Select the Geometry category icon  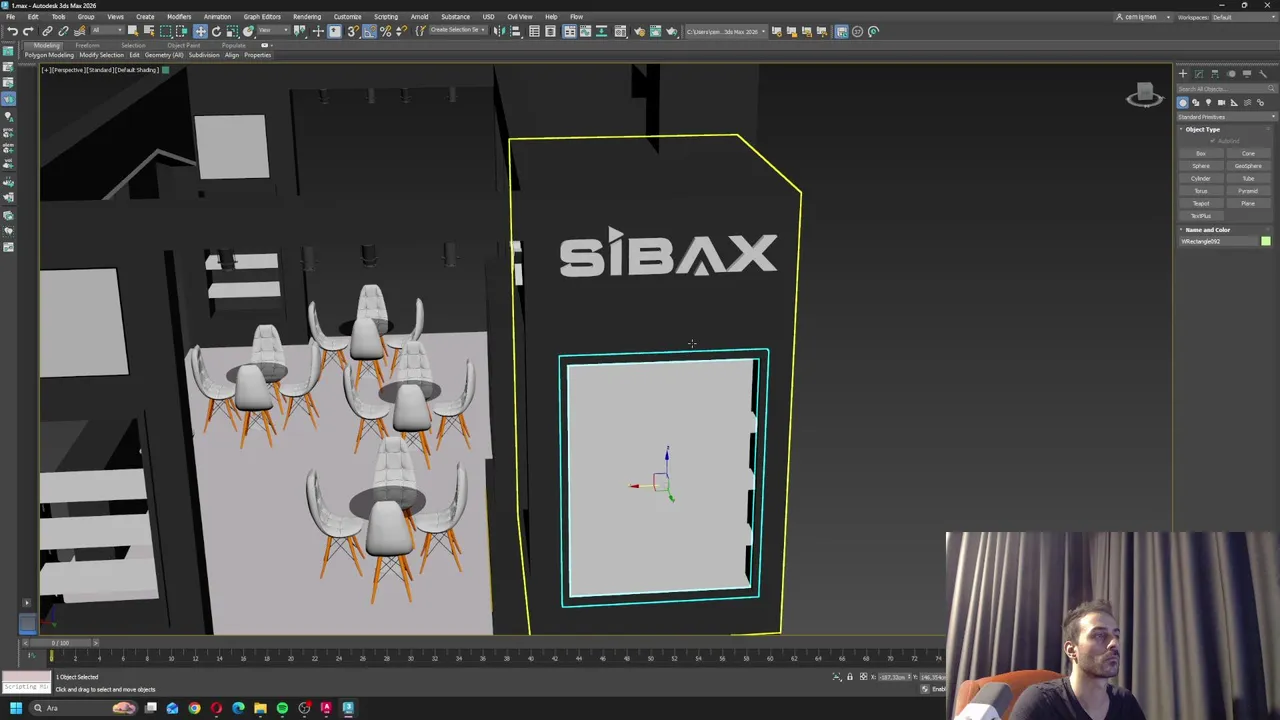pyautogui.click(x=1183, y=102)
